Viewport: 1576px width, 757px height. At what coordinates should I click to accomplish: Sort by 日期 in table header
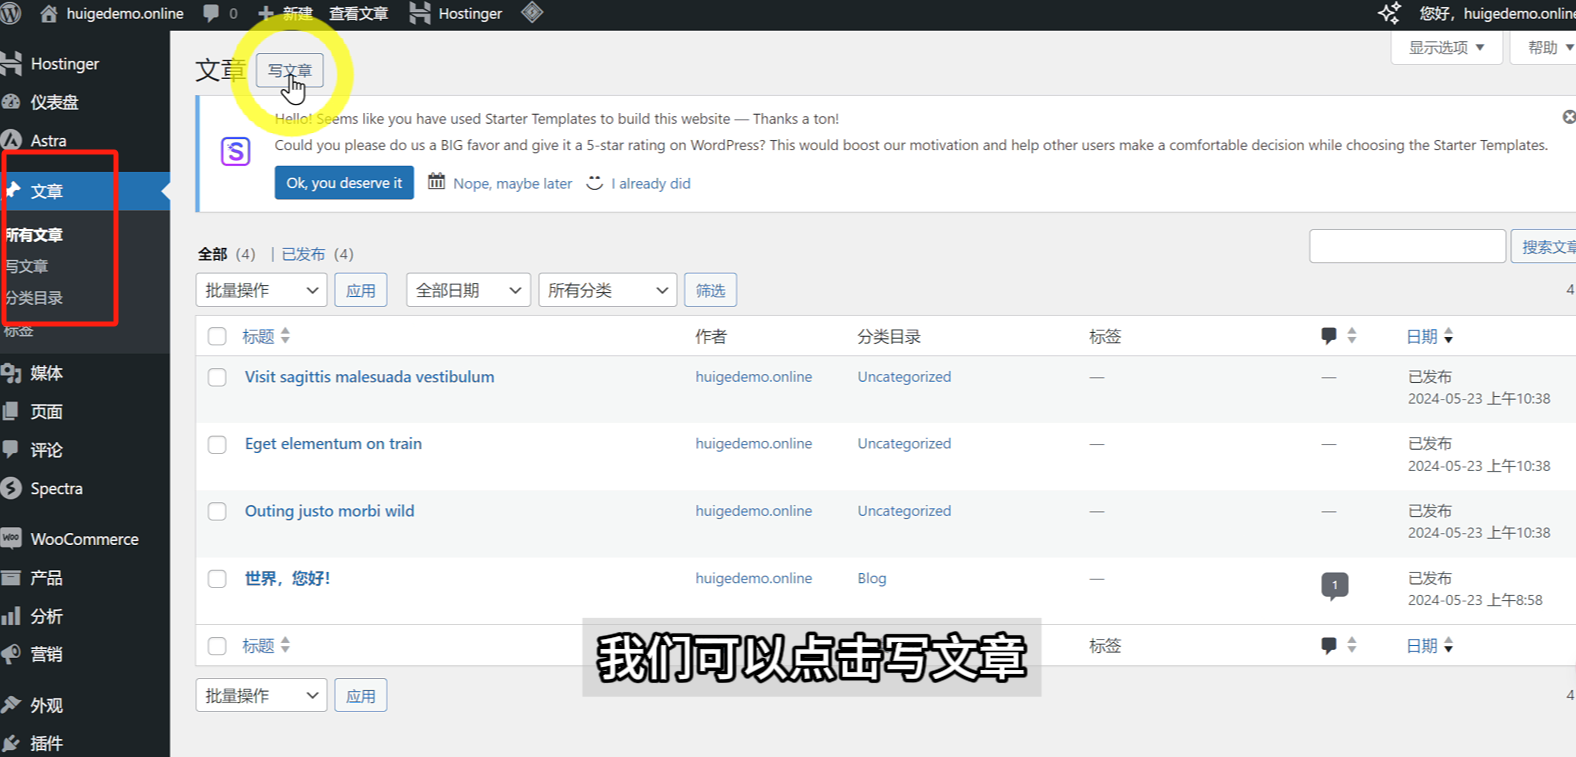[x=1430, y=336]
